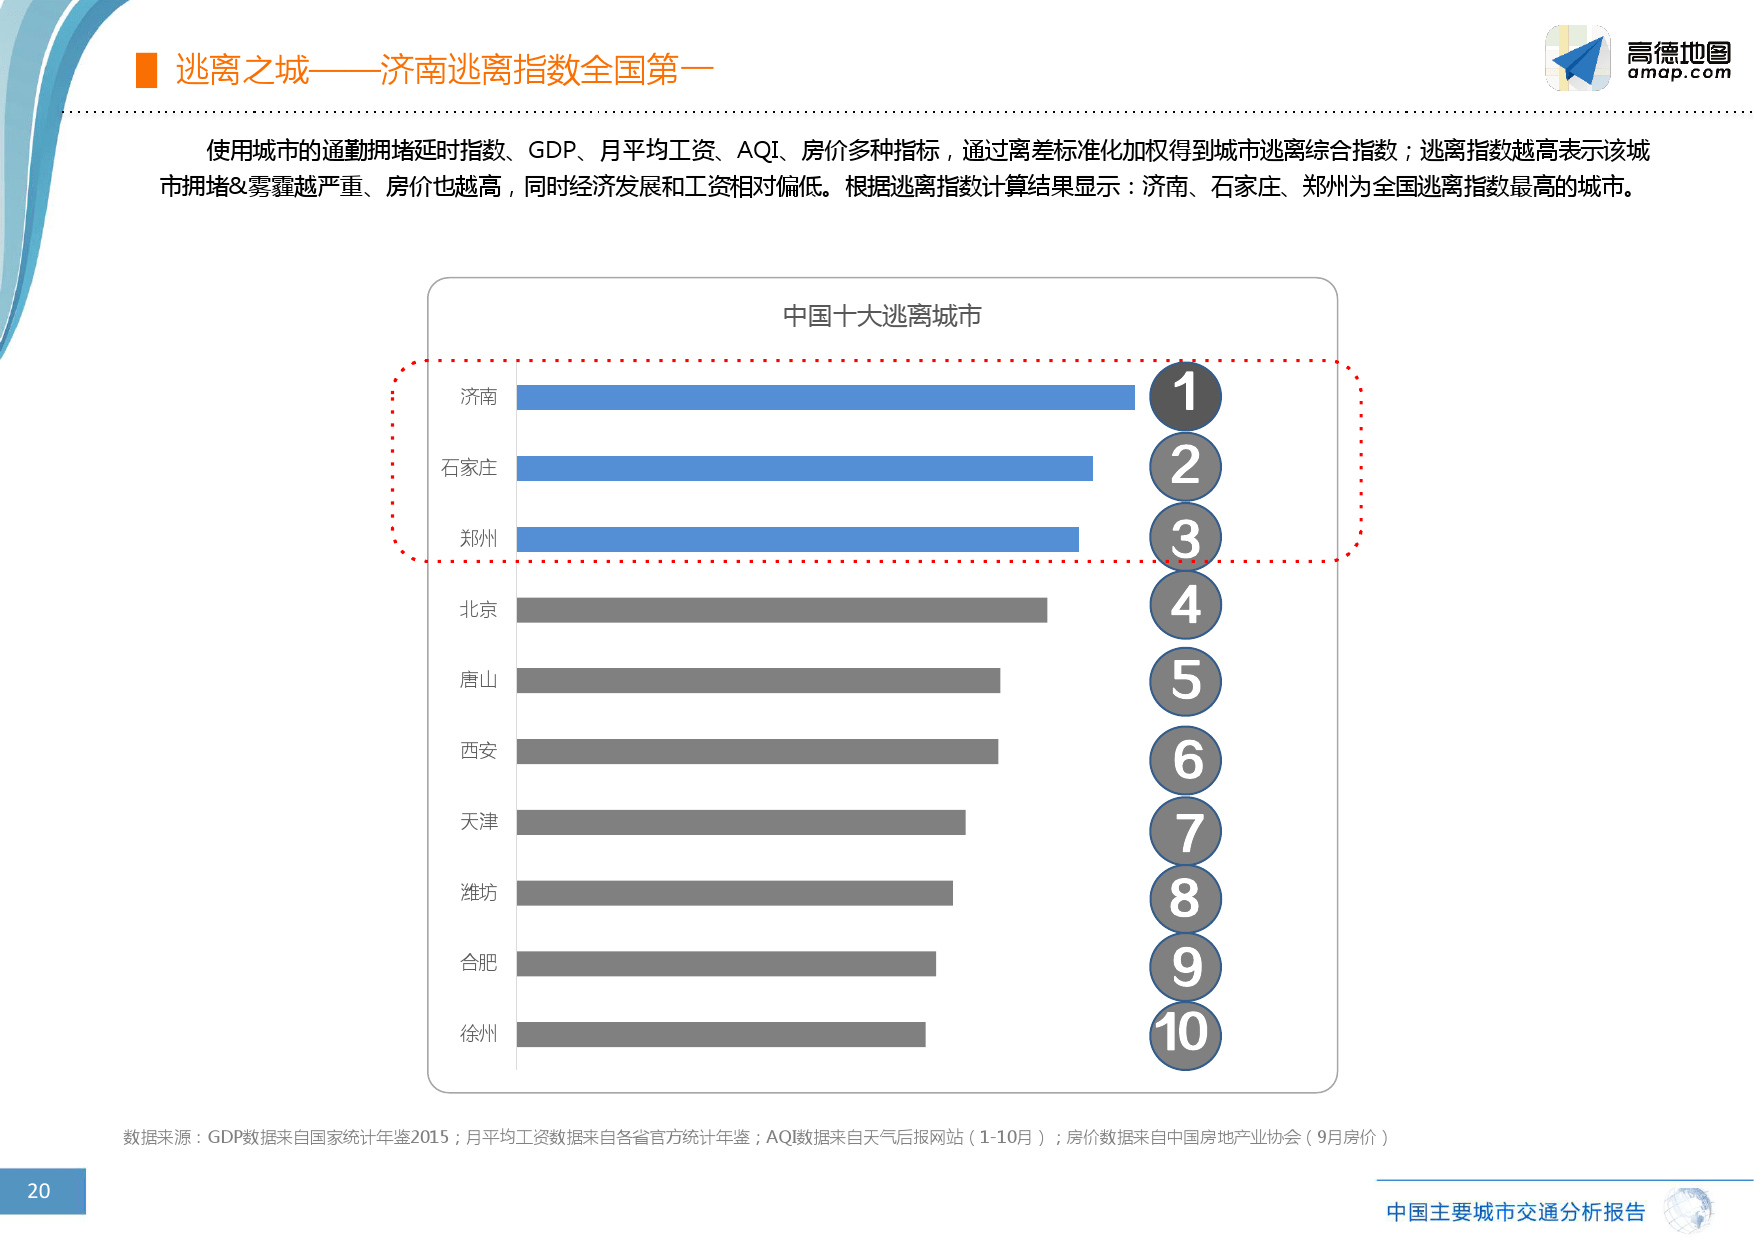1754x1241 pixels.
Task: Select the gray bar for 合肥
Action: pos(726,963)
